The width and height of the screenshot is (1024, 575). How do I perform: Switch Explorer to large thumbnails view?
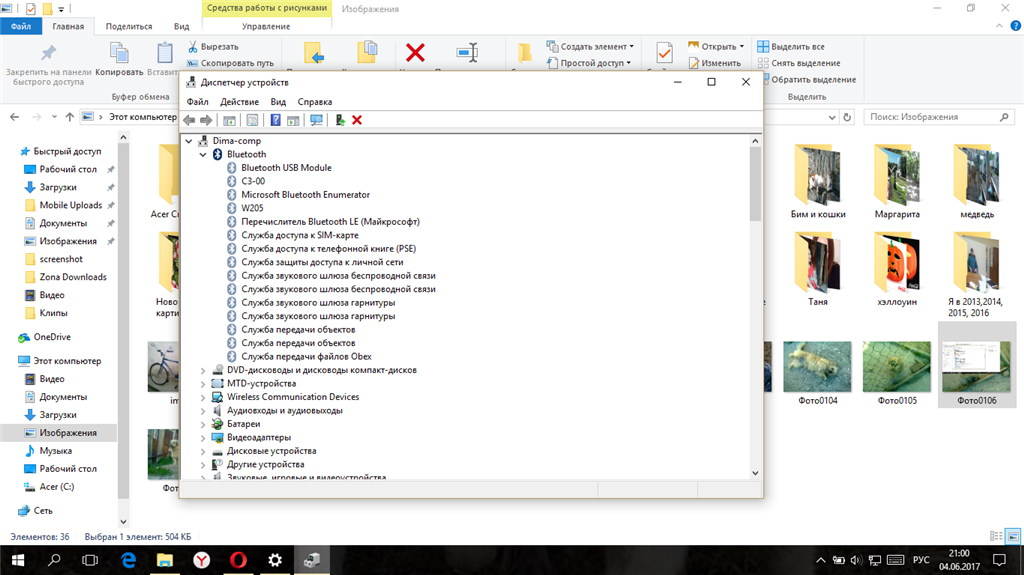tap(1013, 536)
